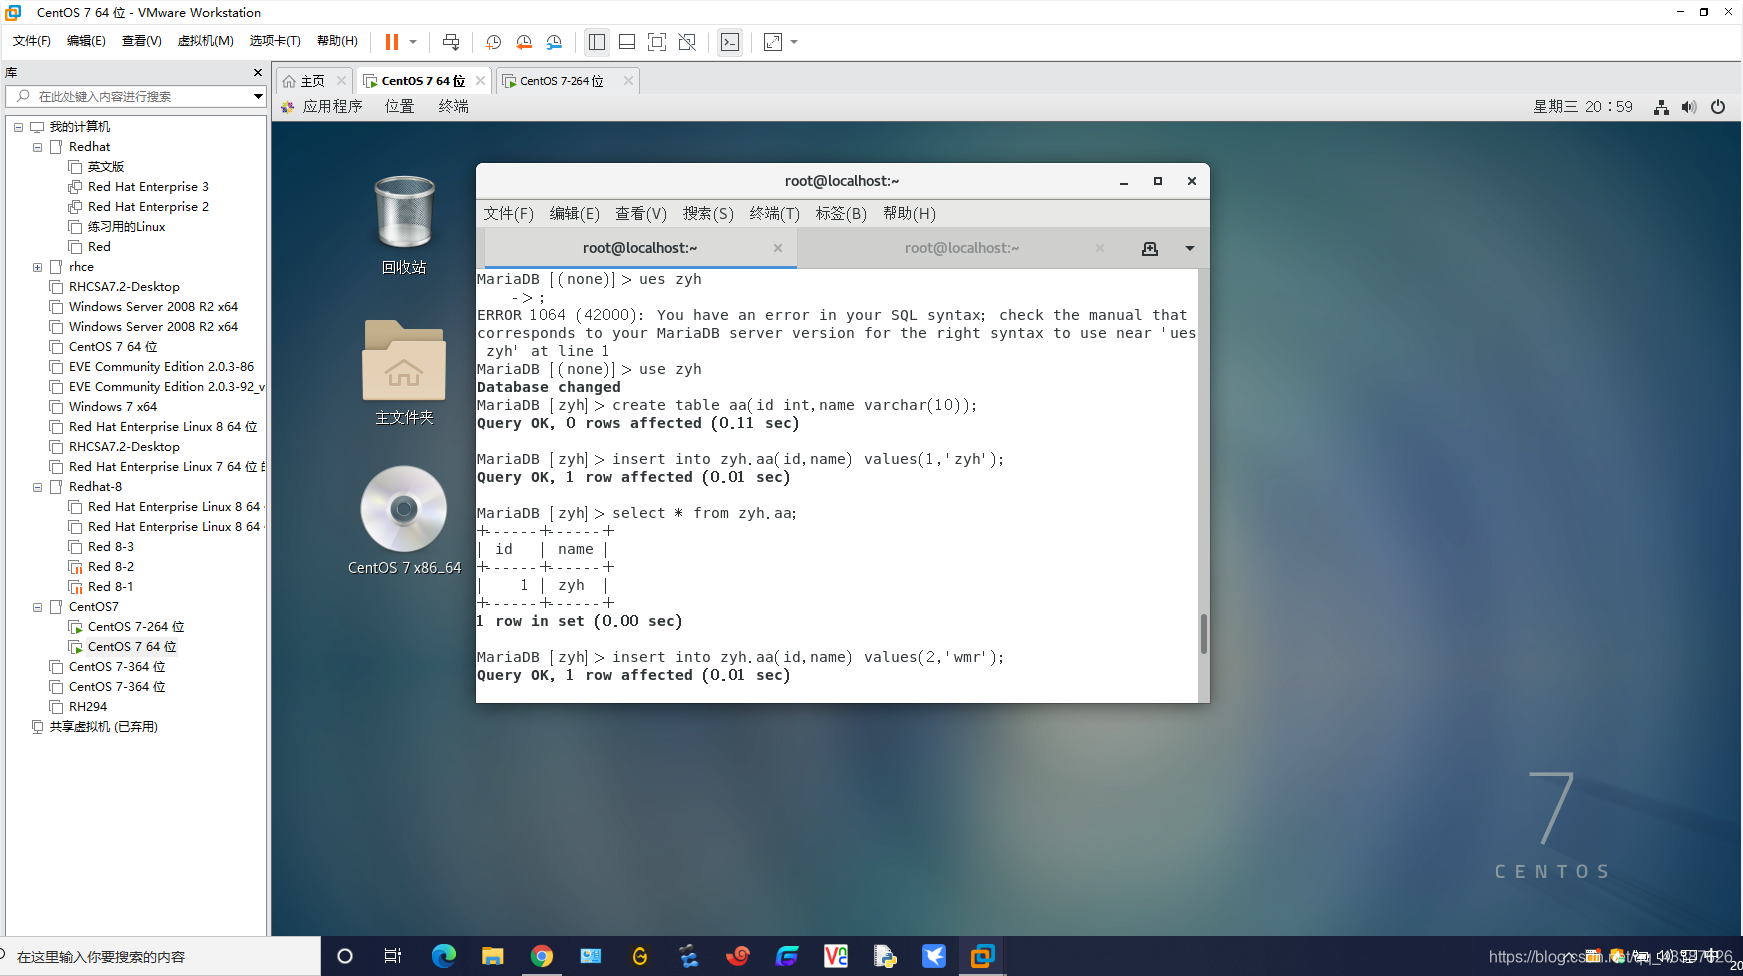Open the terminal 帮助(H) menu
The width and height of the screenshot is (1743, 976).
909,213
